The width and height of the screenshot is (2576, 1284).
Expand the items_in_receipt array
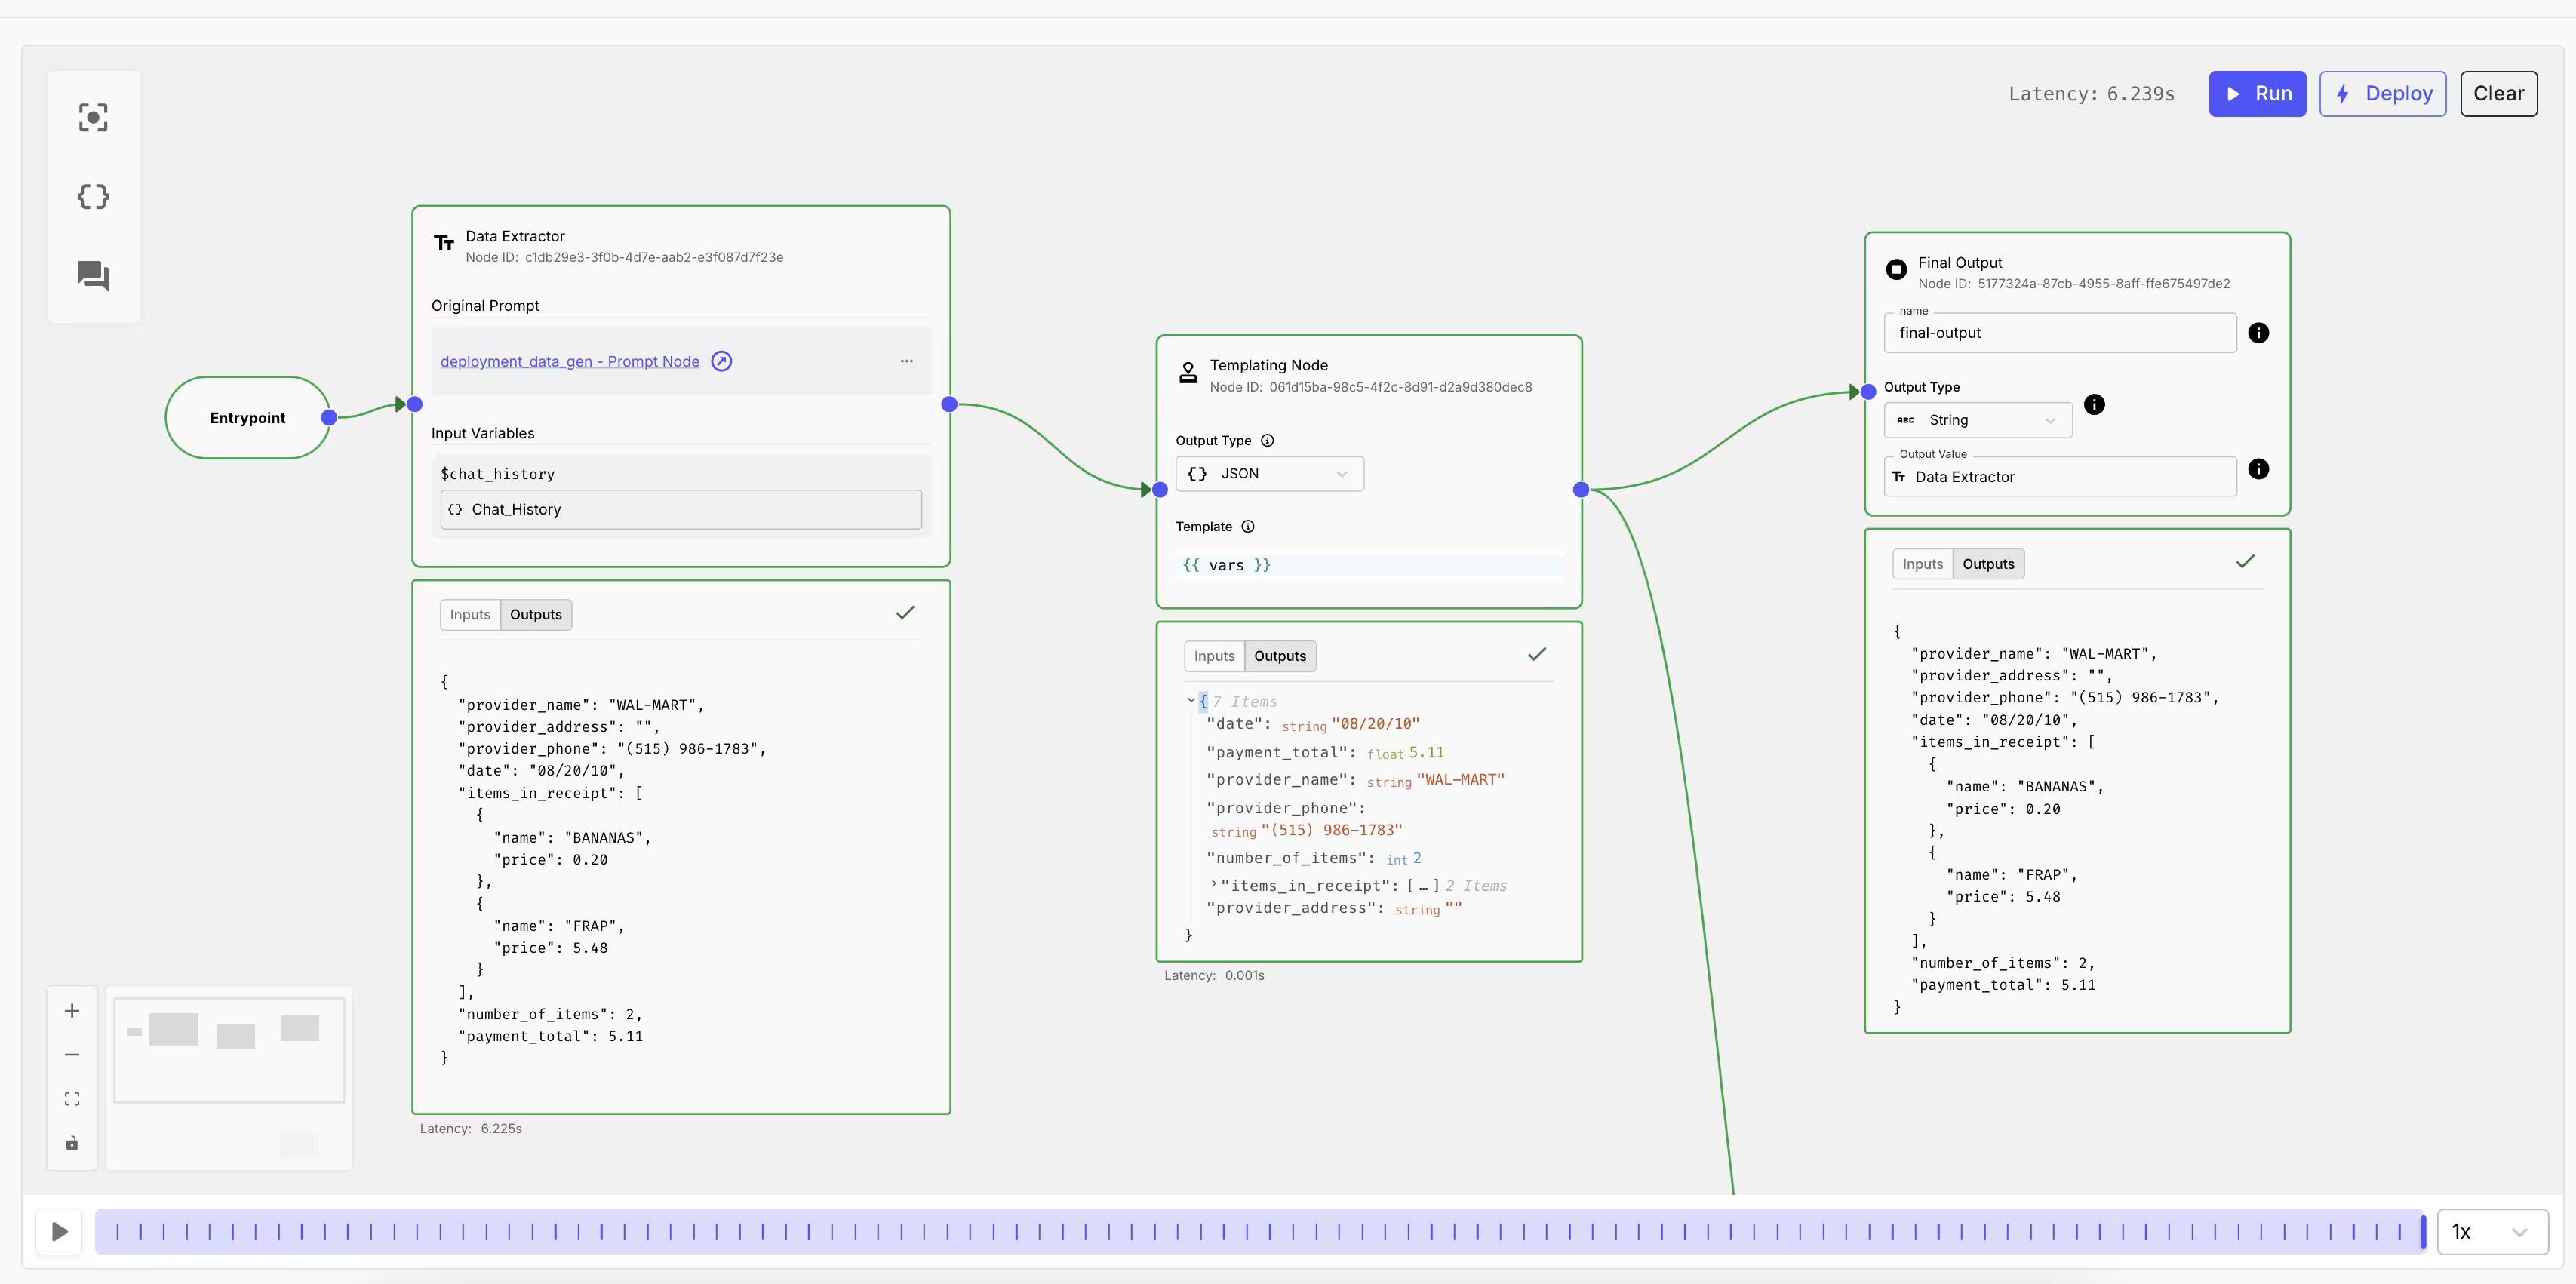[1214, 885]
